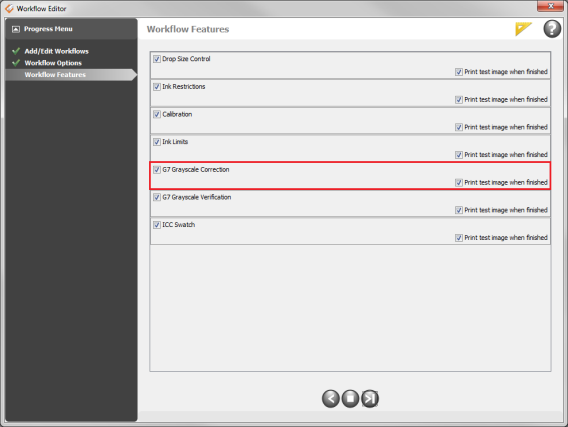Click the round help question mark icon
This screenshot has height=427, width=568.
pyautogui.click(x=552, y=29)
